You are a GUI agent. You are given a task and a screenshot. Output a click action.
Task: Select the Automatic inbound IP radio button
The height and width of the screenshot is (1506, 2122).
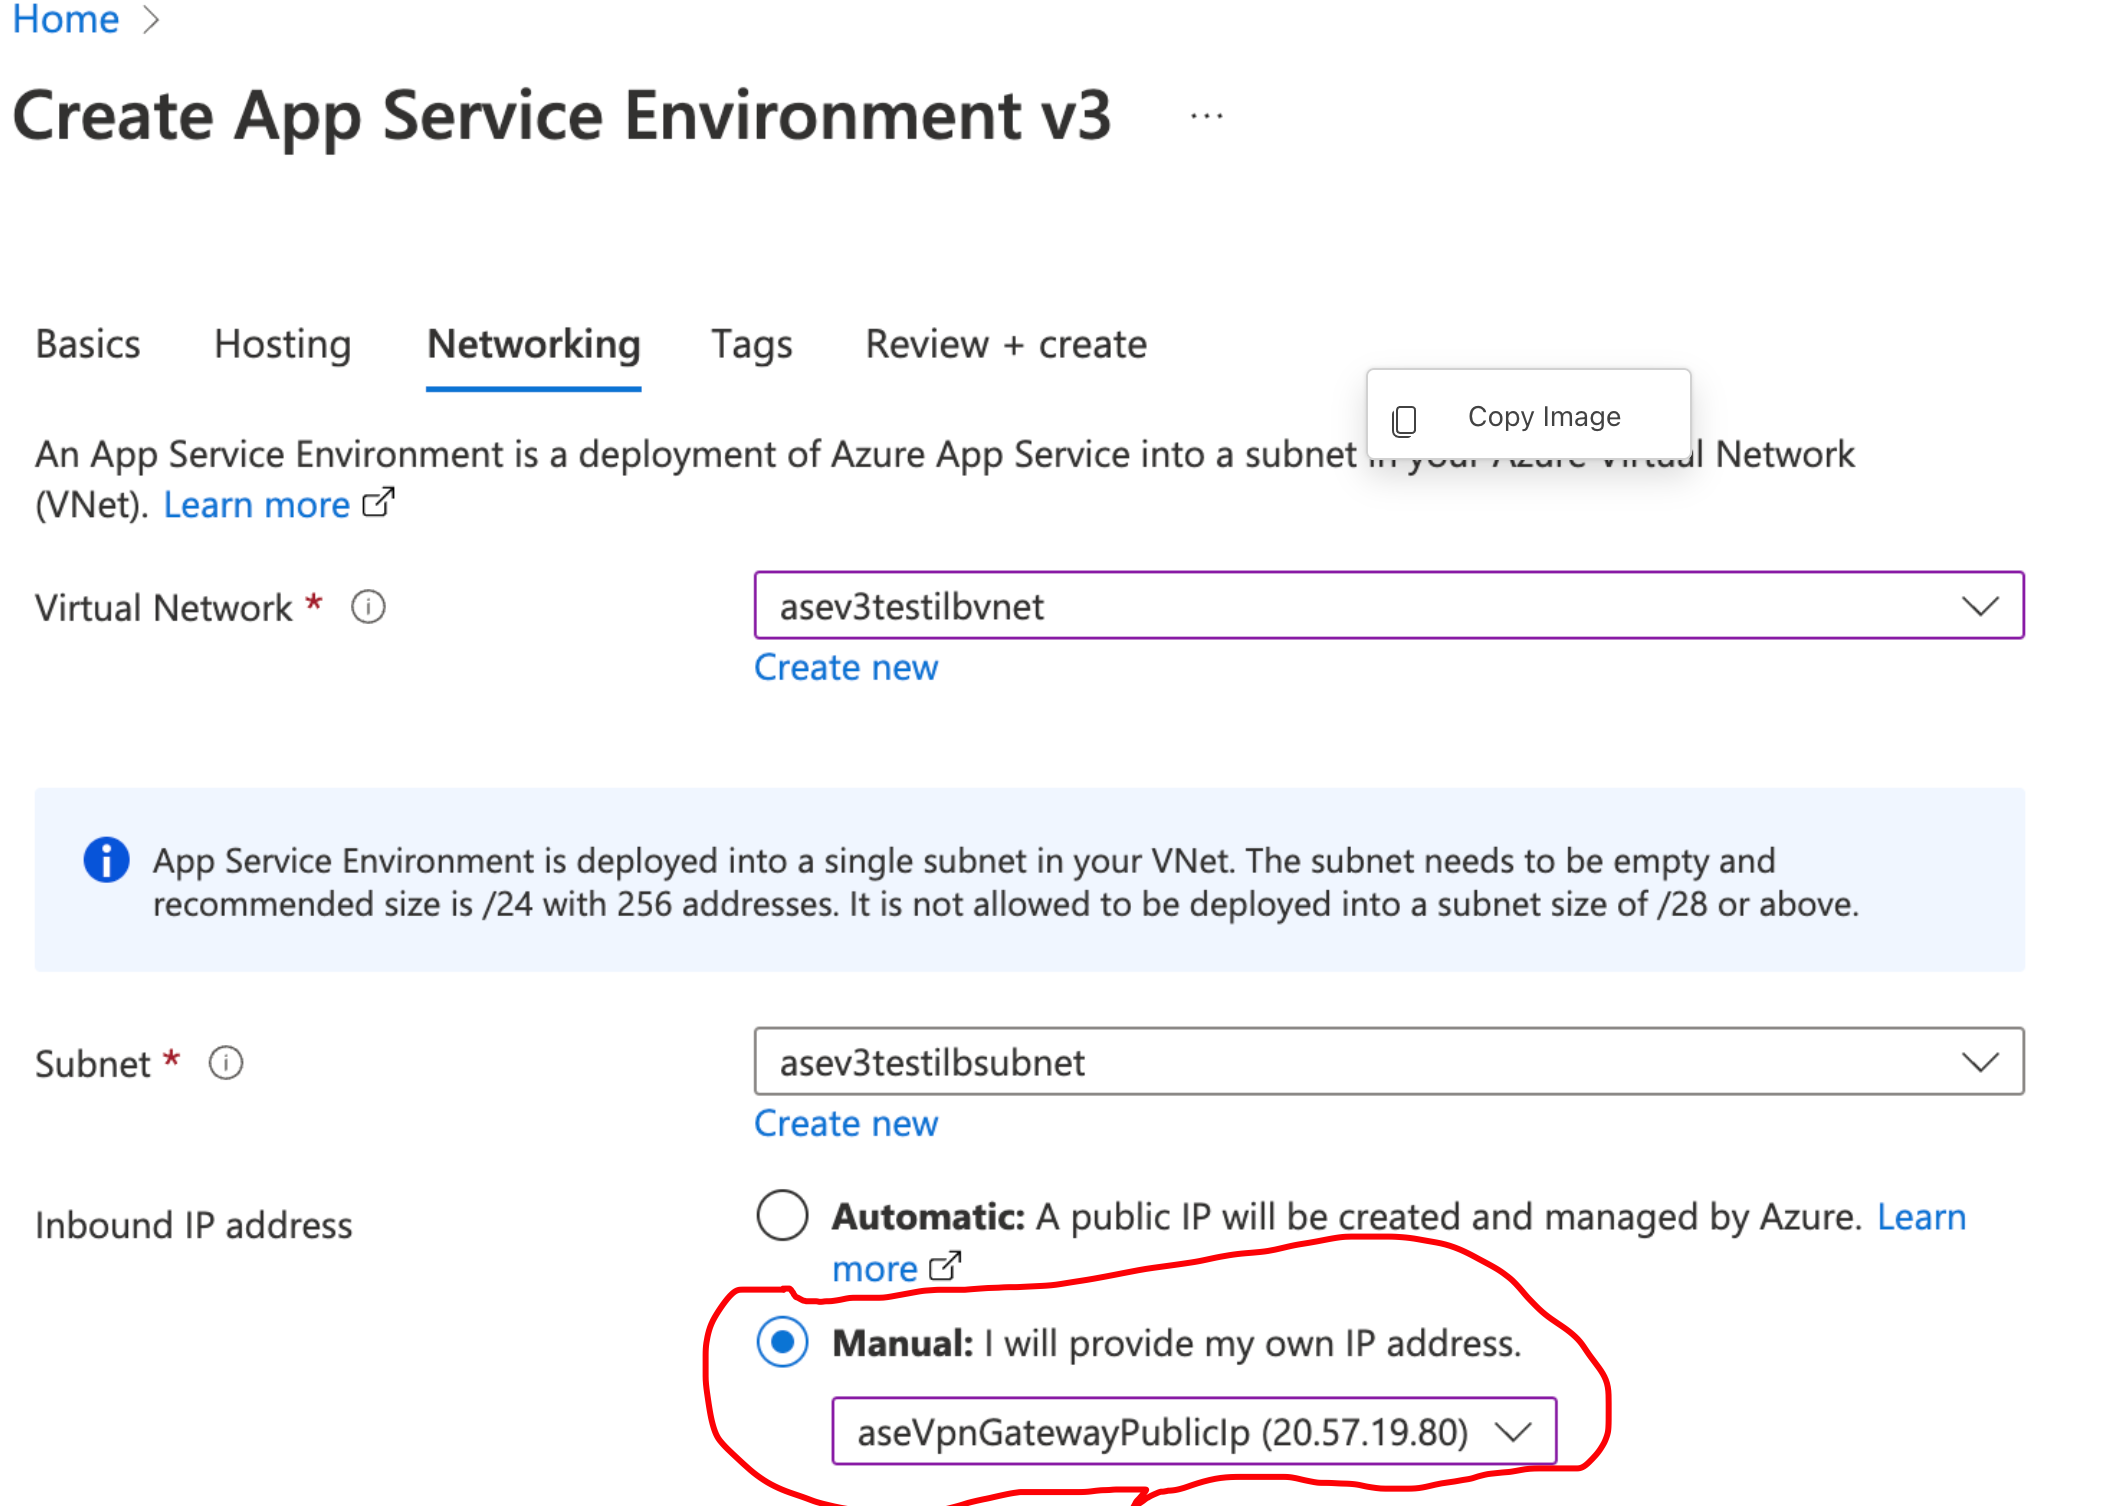(x=782, y=1215)
